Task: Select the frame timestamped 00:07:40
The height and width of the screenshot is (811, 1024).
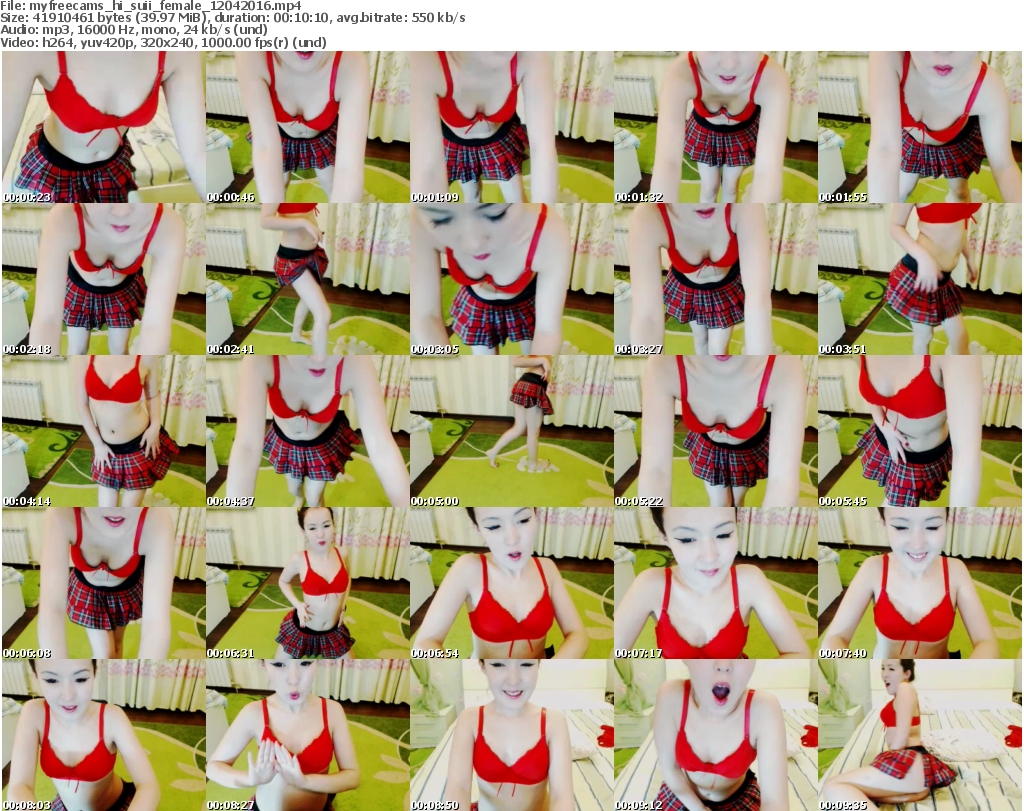Action: pyautogui.click(x=920, y=583)
